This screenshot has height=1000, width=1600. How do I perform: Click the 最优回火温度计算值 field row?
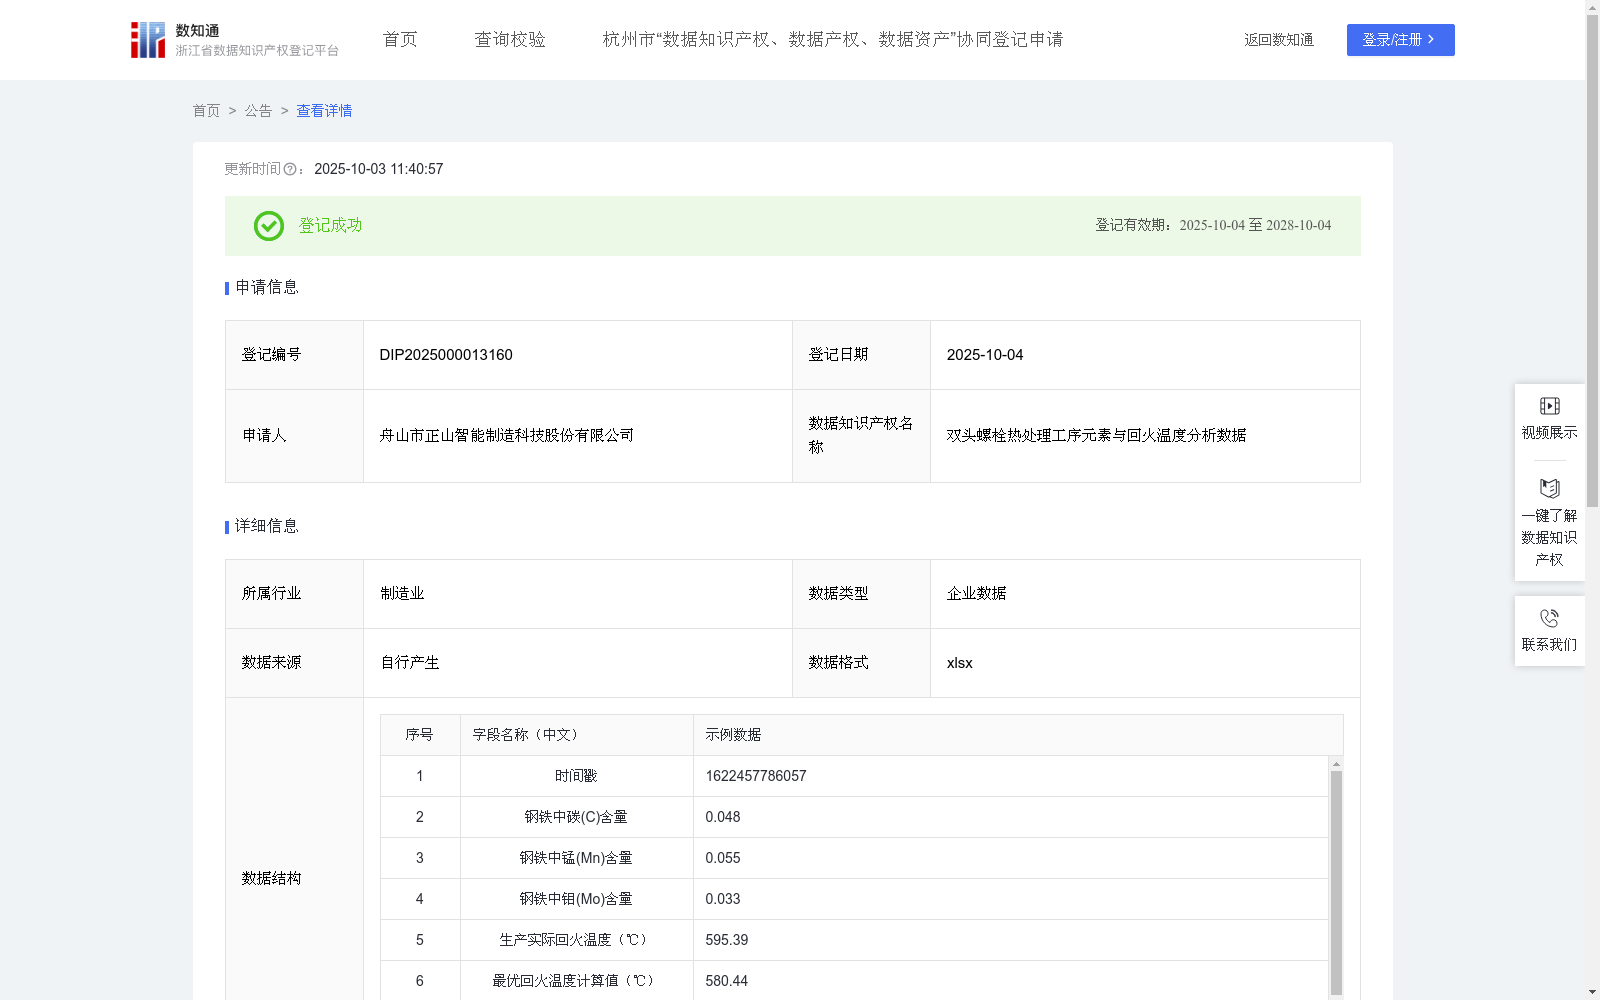click(x=854, y=981)
